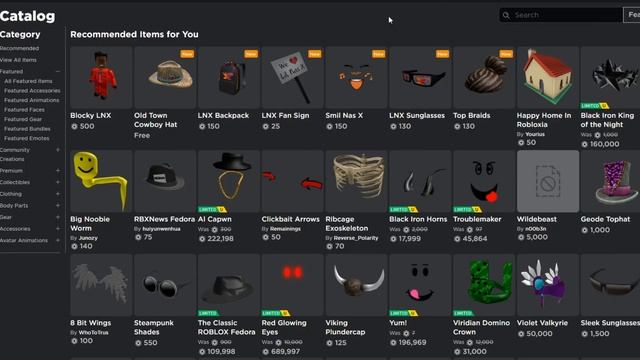Screen dimensions: 640x360
Task: Open the Black Iron King of the Night image
Action: [x=610, y=77]
